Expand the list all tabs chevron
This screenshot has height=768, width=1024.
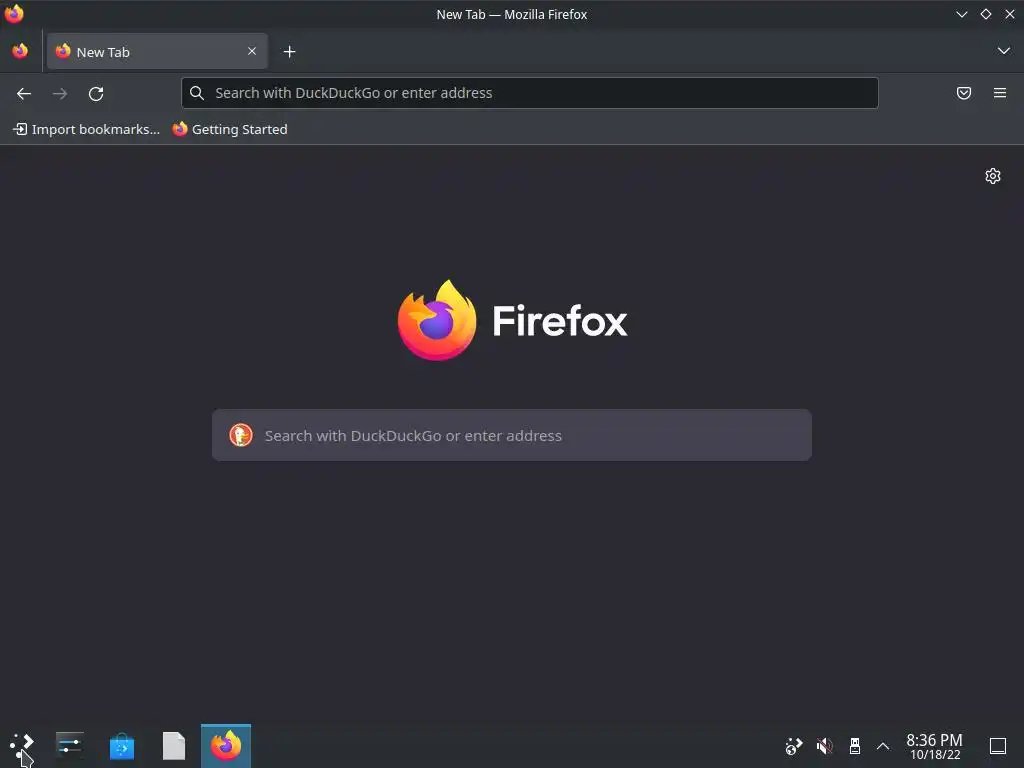click(x=1004, y=51)
